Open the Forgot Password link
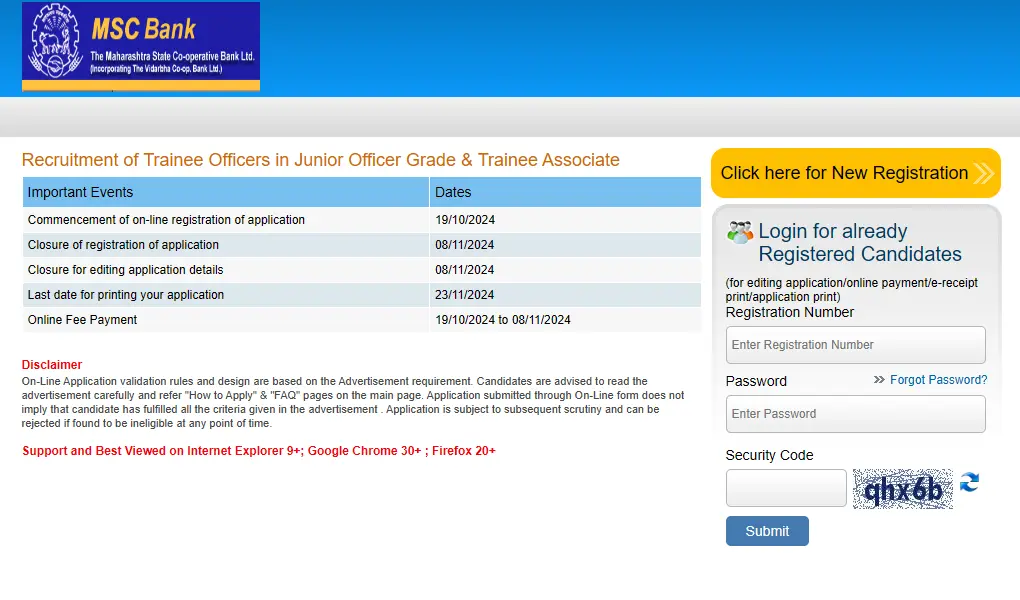 (x=938, y=380)
